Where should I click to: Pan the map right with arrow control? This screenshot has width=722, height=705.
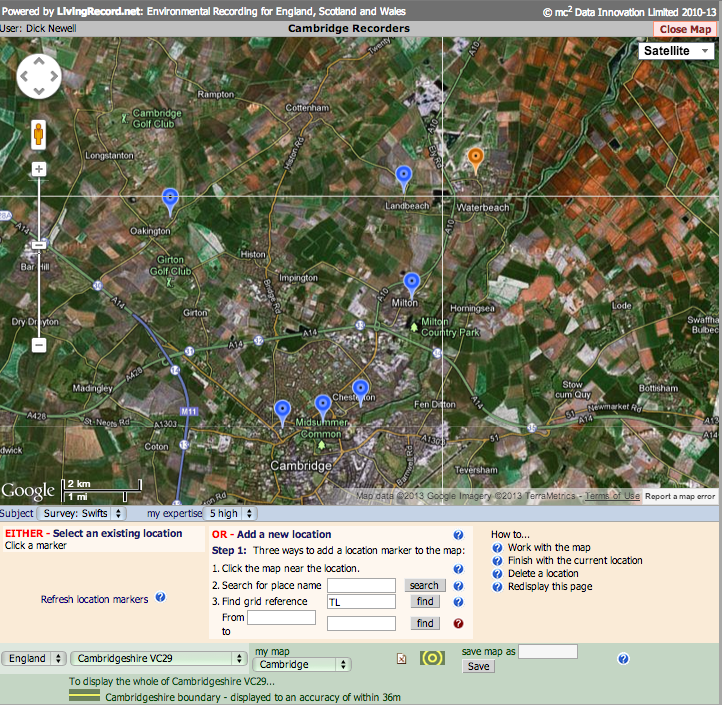click(54, 76)
